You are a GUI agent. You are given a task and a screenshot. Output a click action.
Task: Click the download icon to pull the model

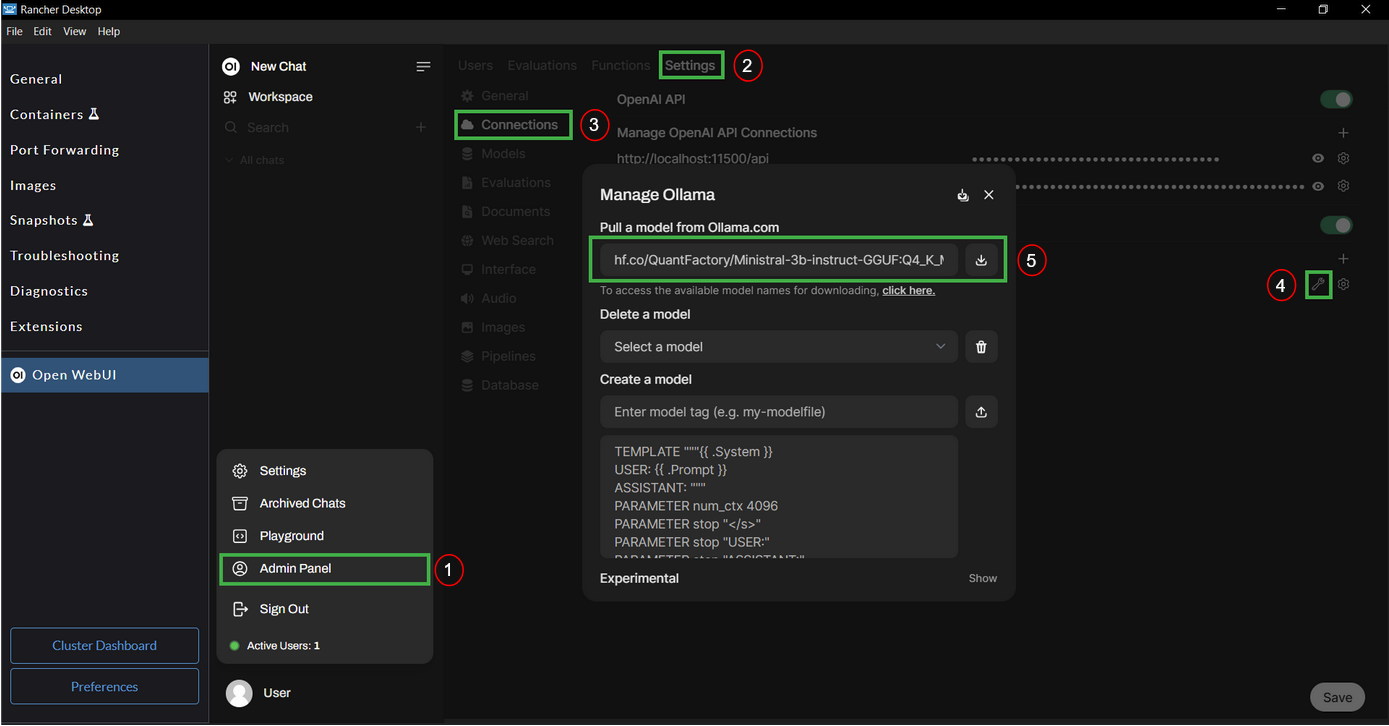tap(981, 260)
